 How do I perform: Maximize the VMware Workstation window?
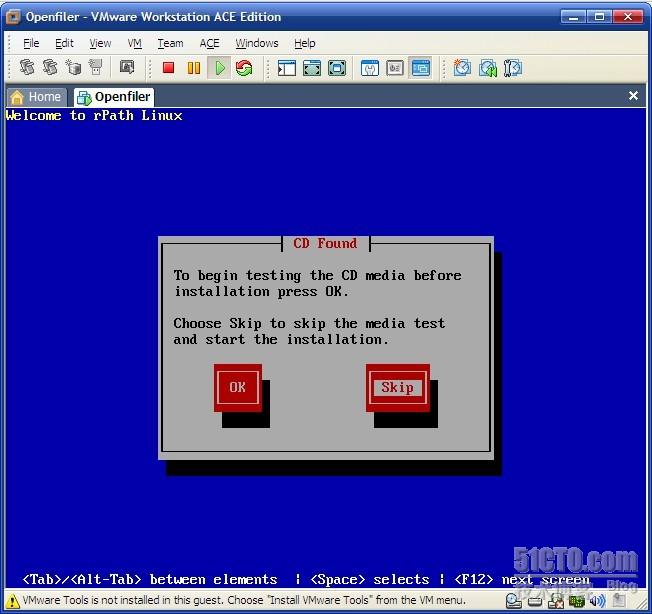tap(599, 17)
